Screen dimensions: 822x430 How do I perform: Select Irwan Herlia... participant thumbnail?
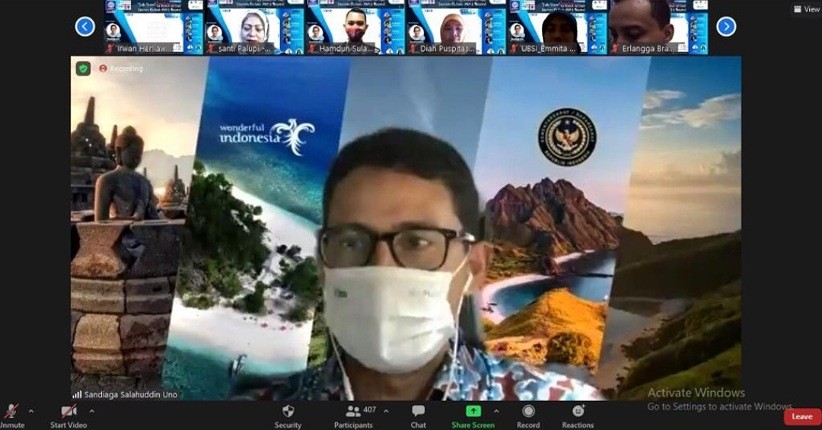pyautogui.click(x=153, y=27)
